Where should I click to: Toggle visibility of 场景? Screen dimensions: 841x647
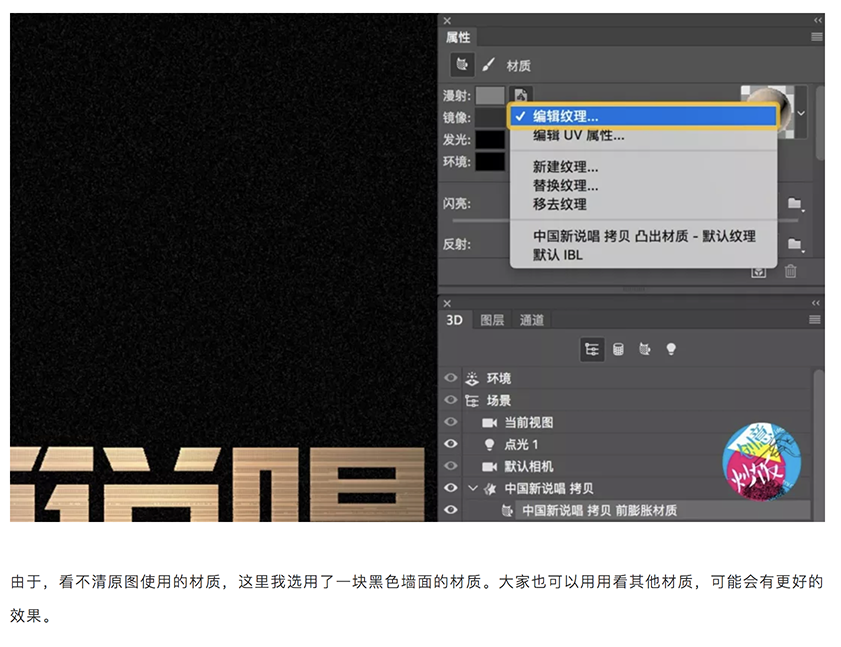(x=451, y=400)
